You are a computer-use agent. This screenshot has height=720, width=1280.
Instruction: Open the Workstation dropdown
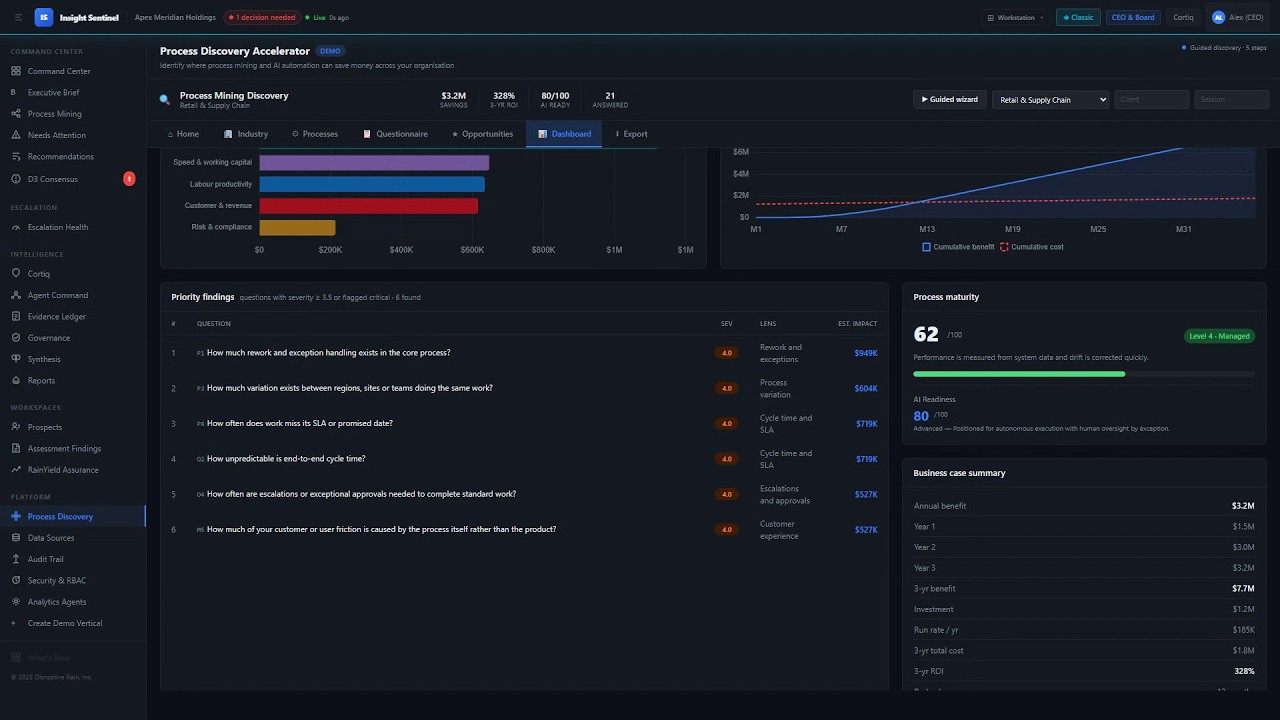[1015, 17]
